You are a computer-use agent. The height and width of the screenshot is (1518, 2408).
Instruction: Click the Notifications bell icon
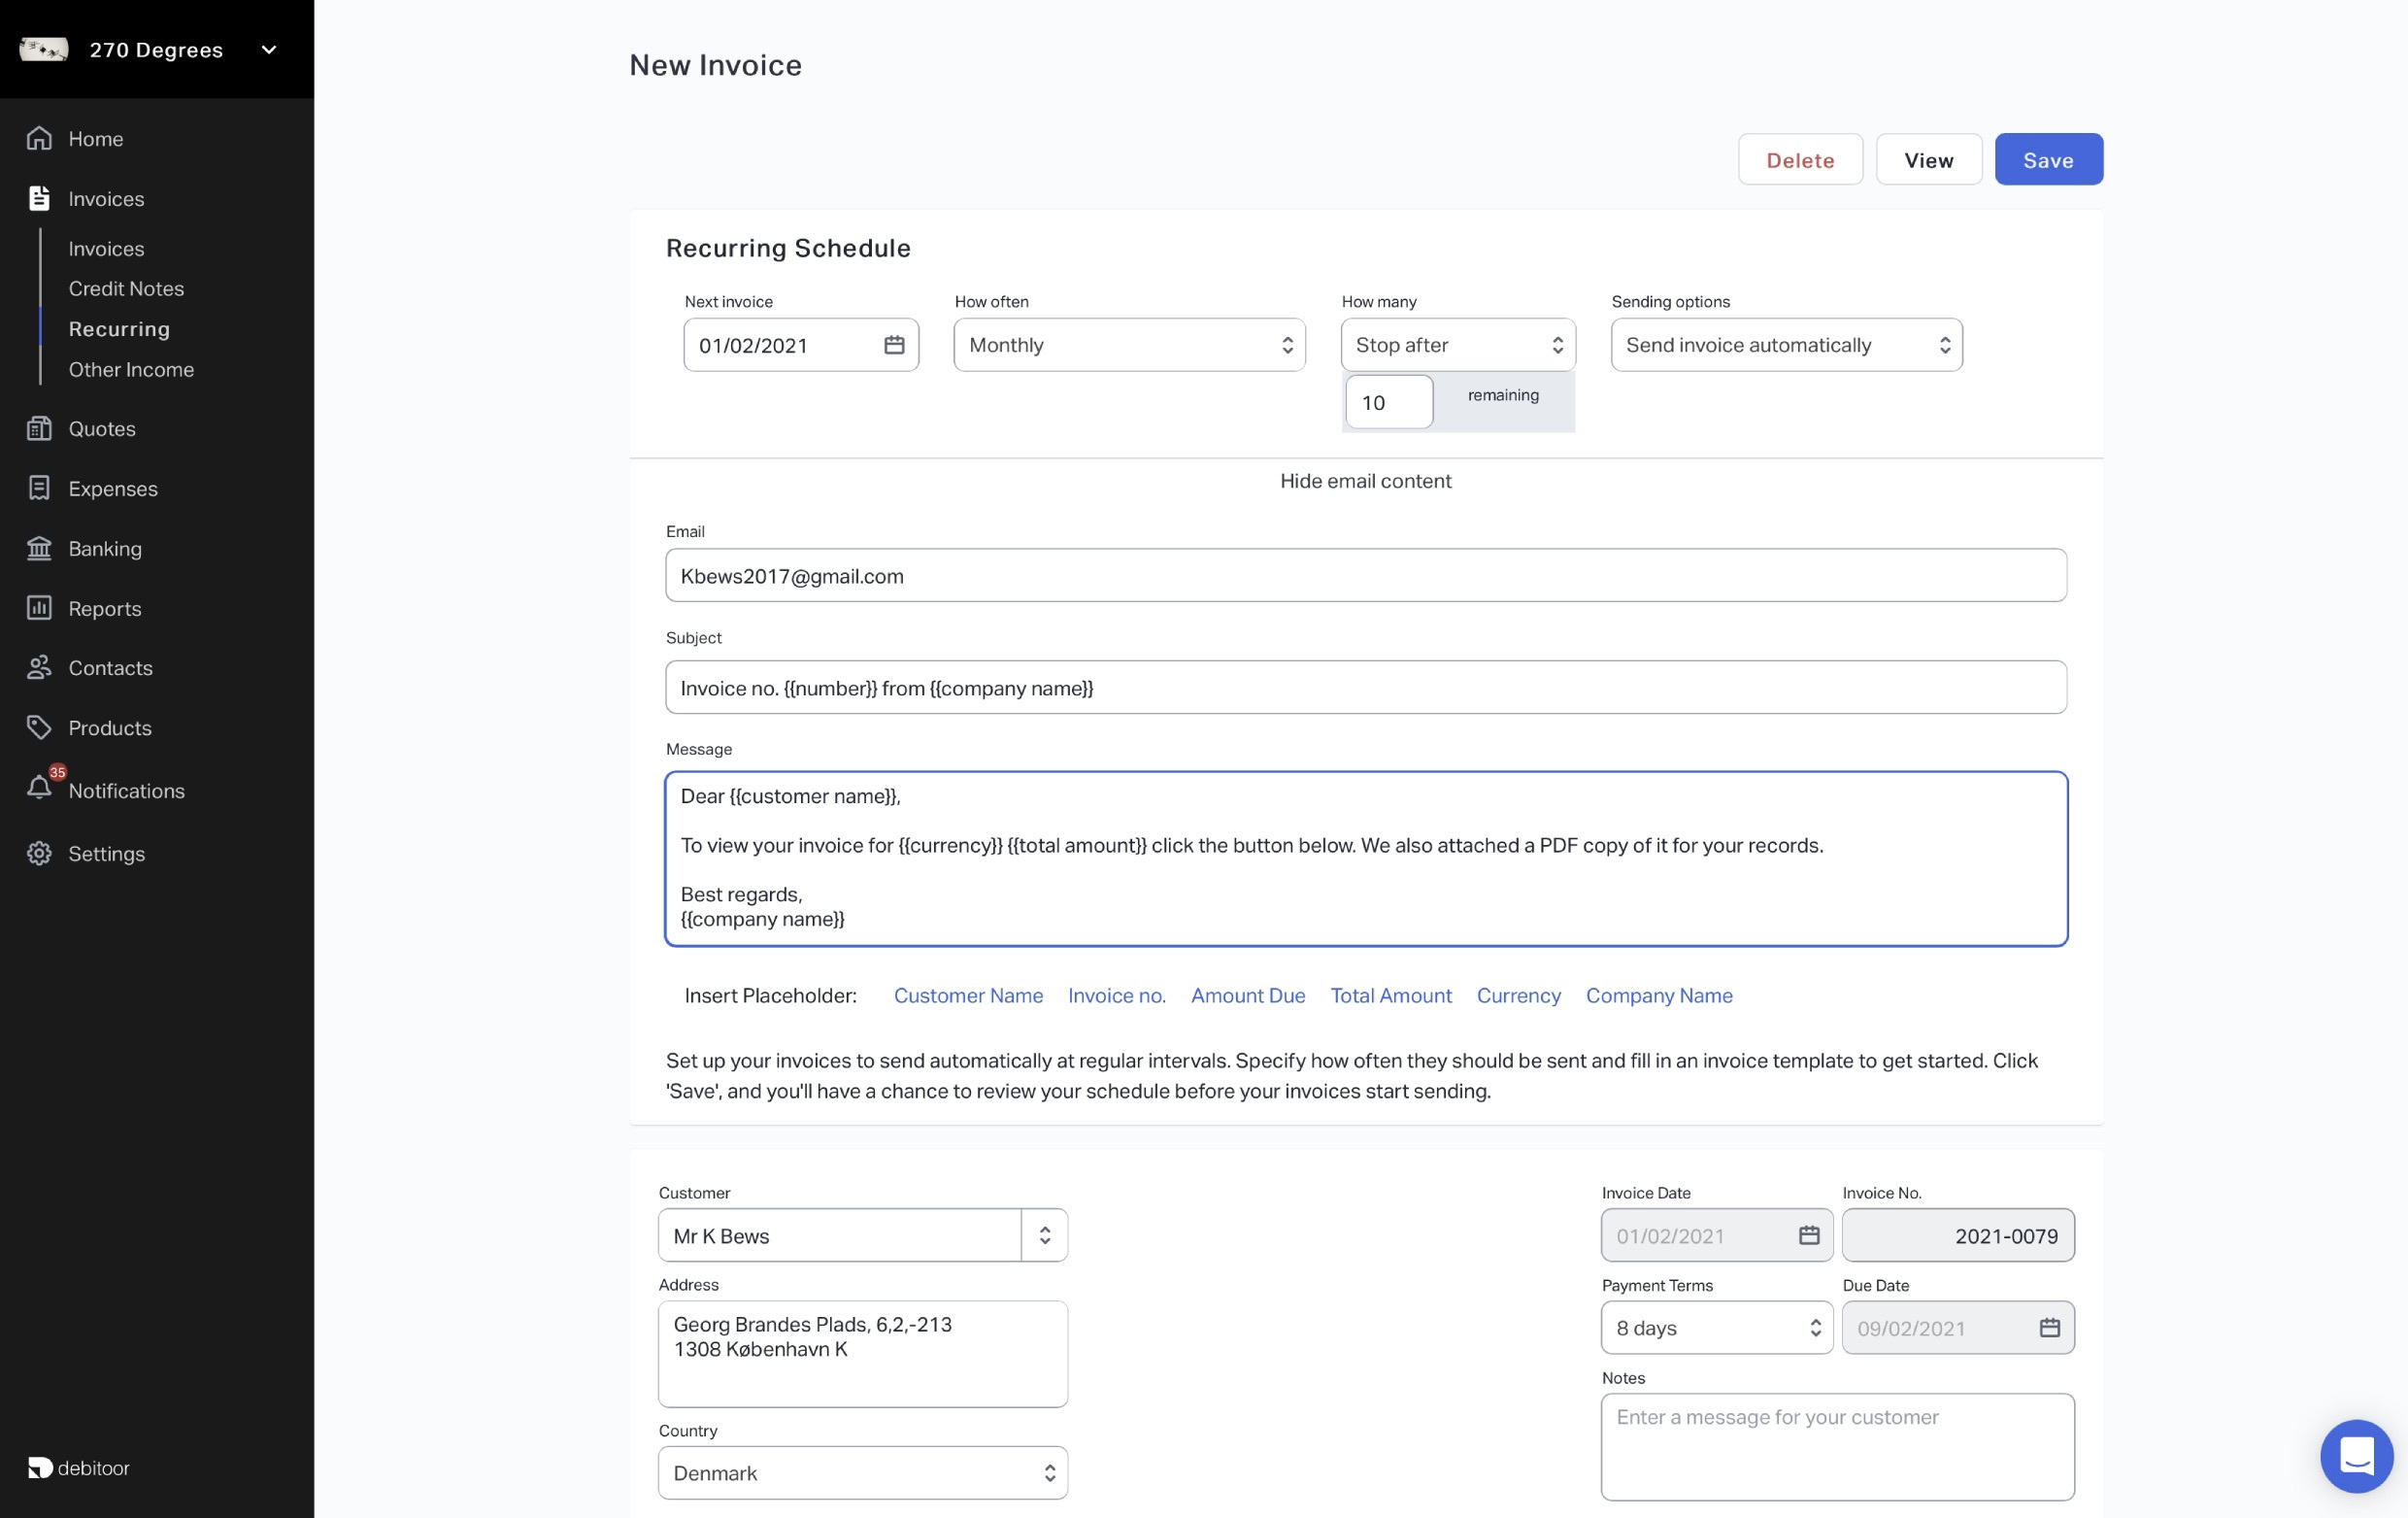pos(39,788)
